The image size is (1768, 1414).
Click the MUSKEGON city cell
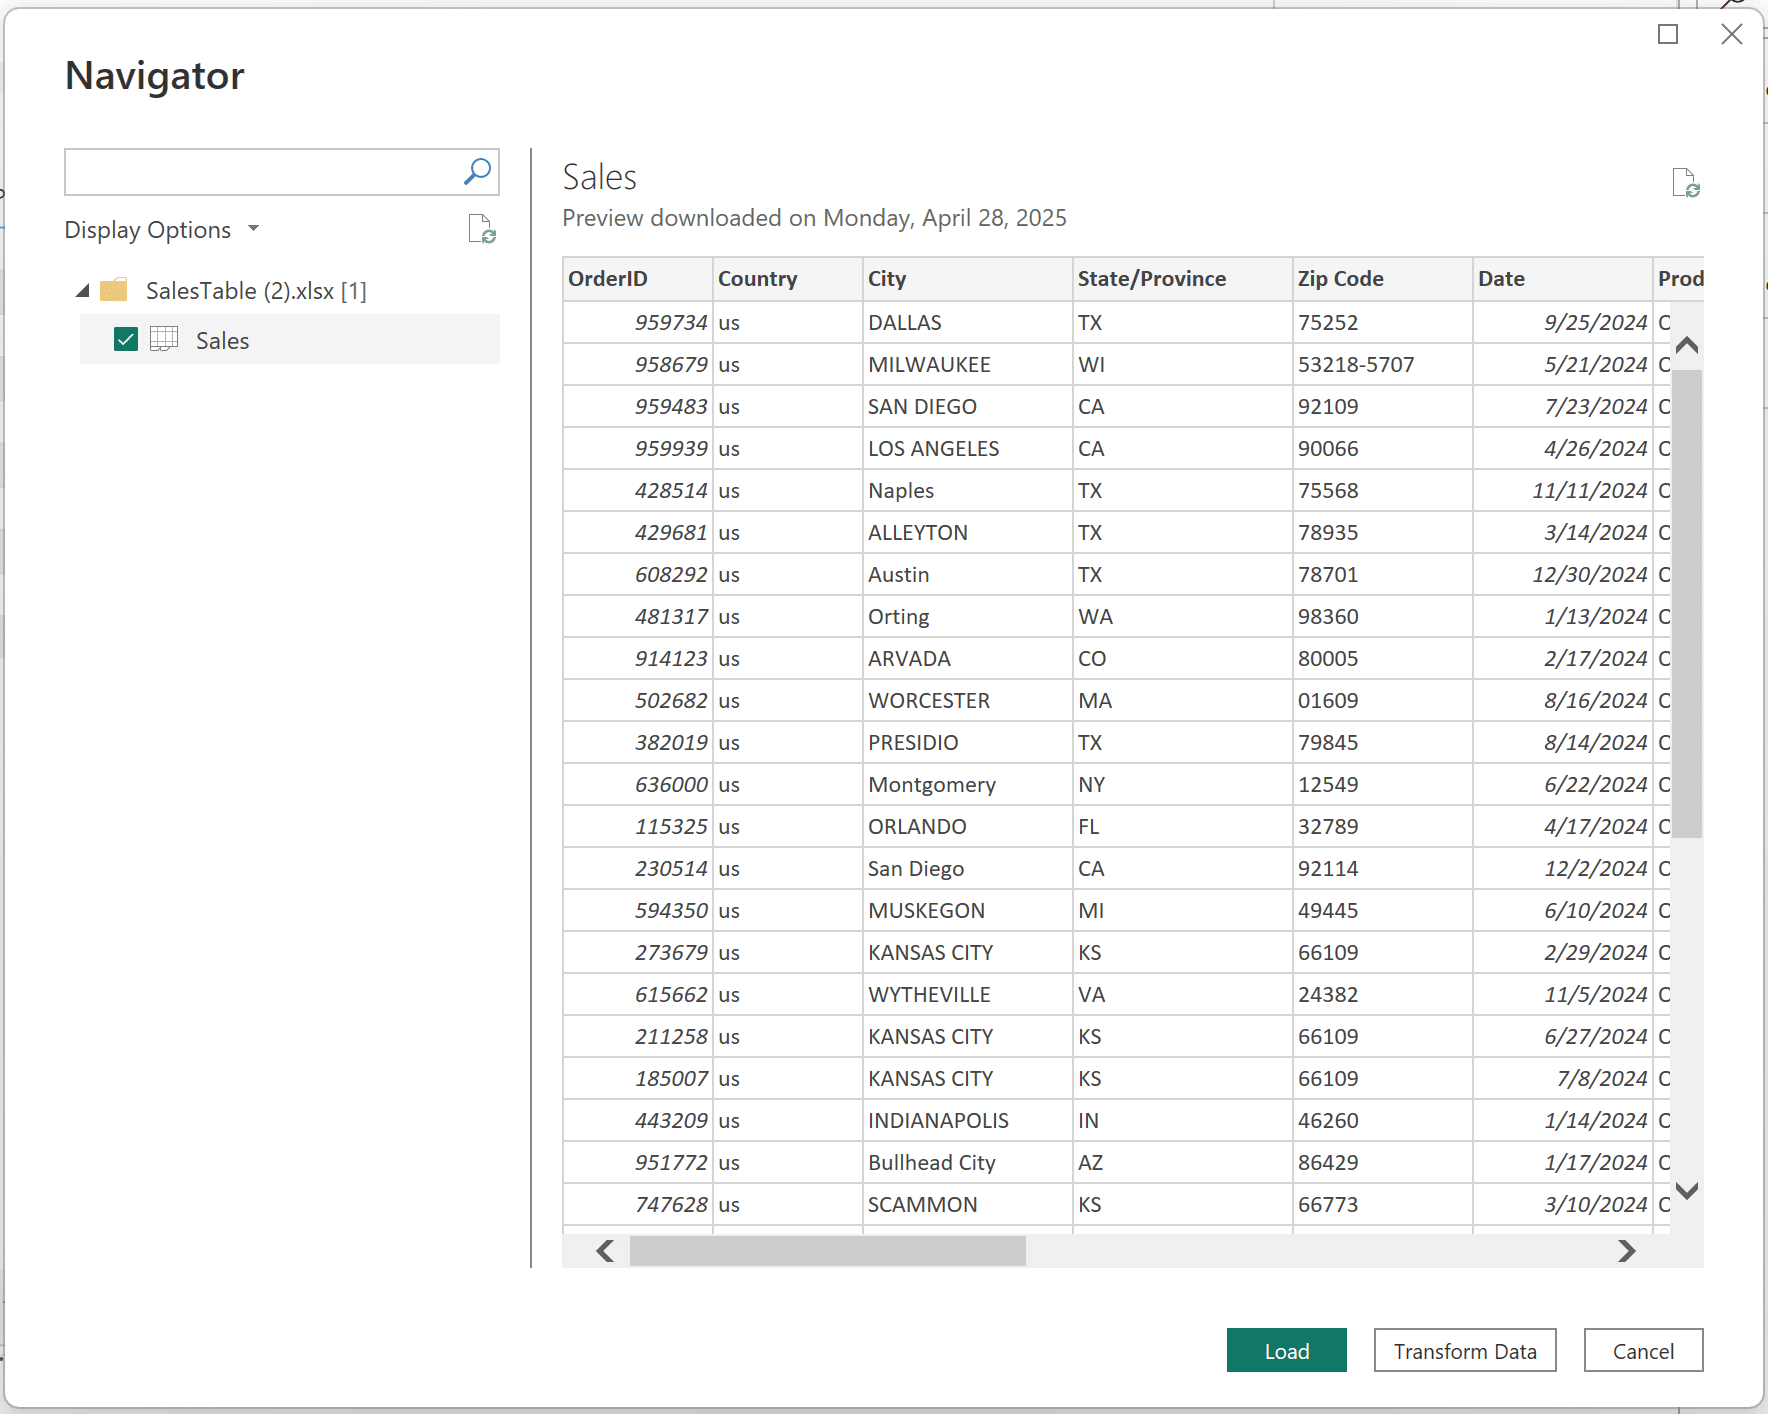pos(968,911)
